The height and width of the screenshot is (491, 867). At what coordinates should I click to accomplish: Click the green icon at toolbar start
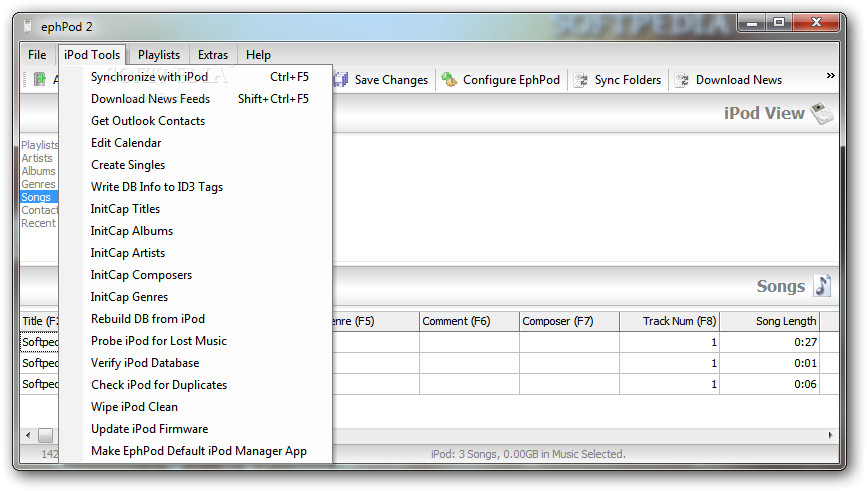(40, 80)
